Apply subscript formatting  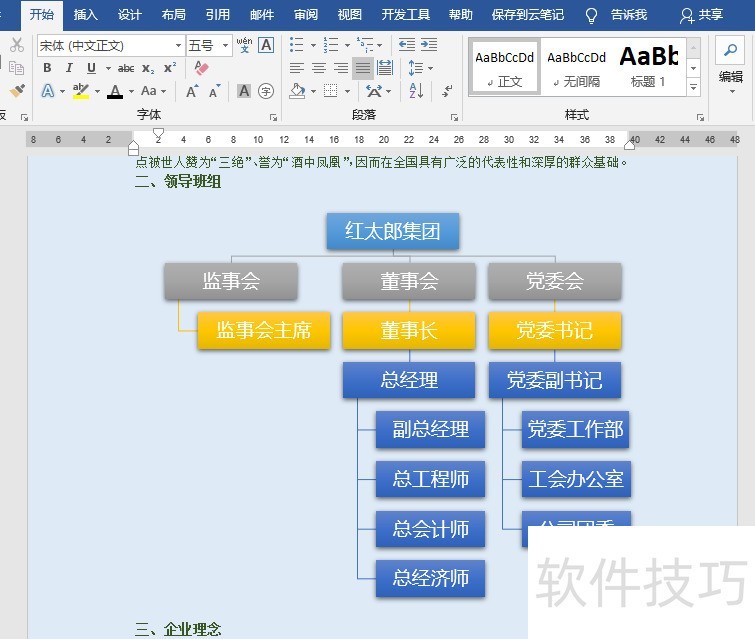click(148, 68)
